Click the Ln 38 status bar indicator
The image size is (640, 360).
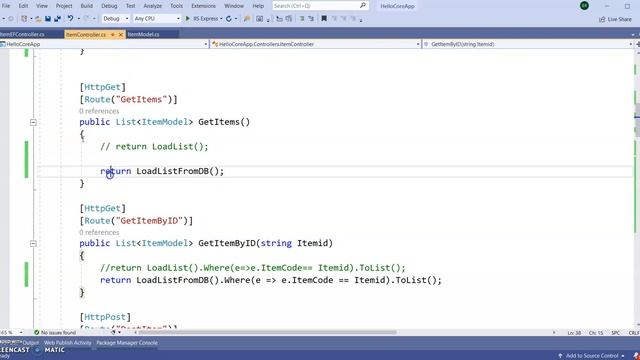[574, 333]
